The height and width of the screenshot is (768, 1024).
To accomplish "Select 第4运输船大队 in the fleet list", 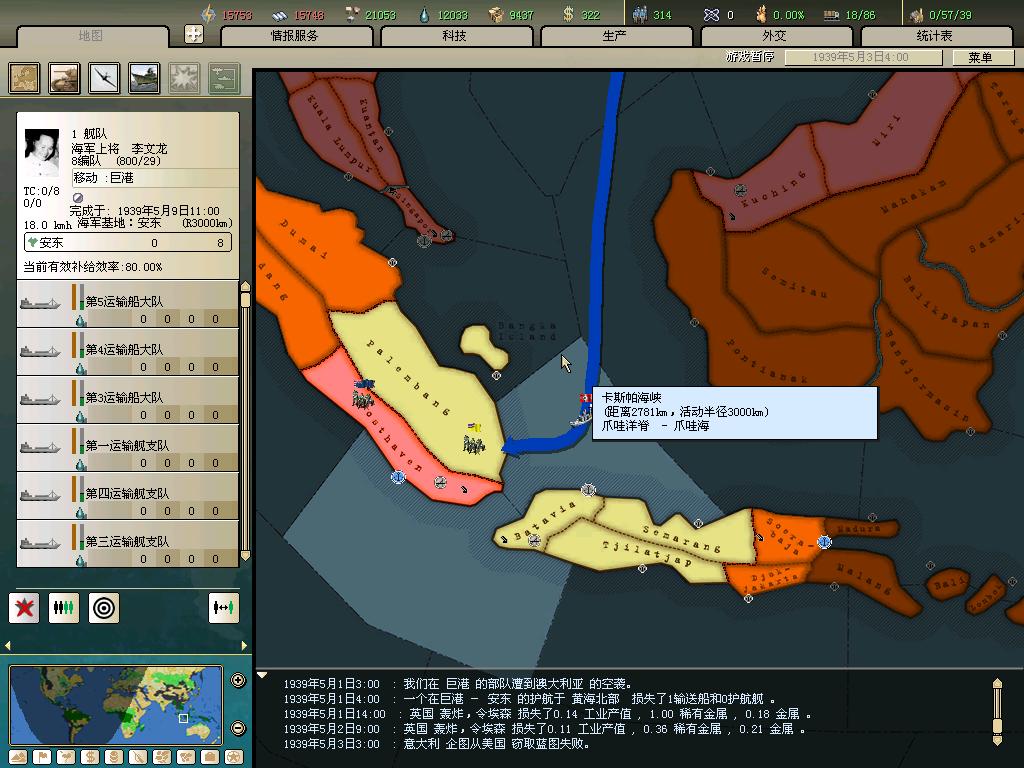I will [x=127, y=352].
